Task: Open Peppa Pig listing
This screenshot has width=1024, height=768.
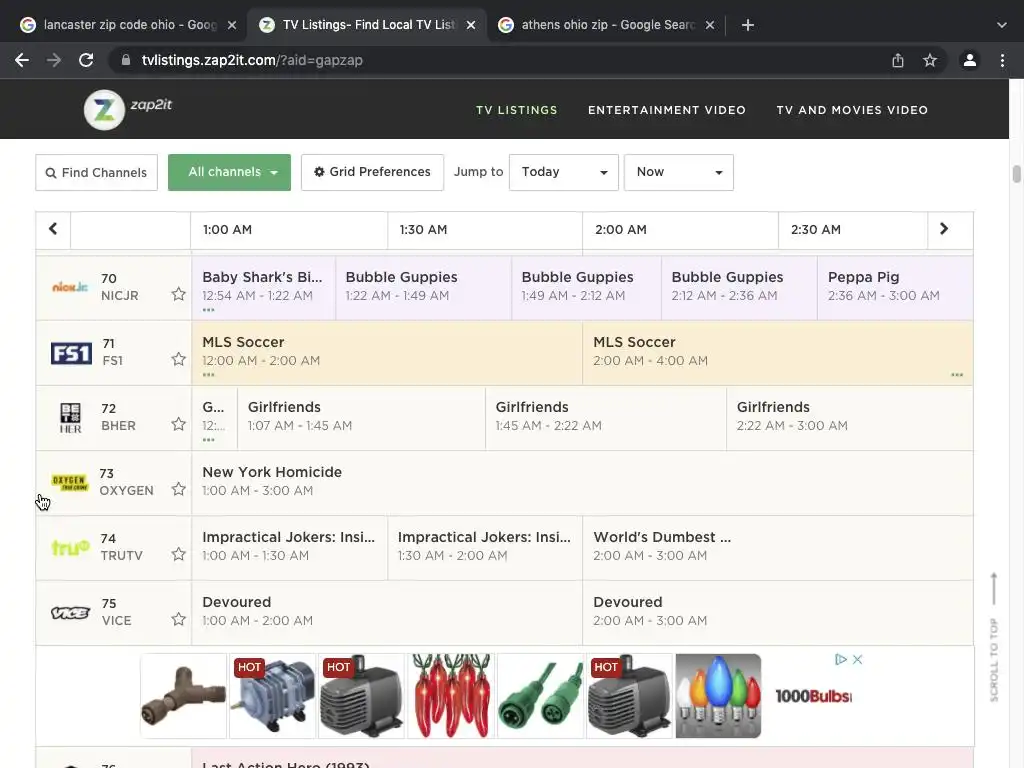Action: [895, 287]
